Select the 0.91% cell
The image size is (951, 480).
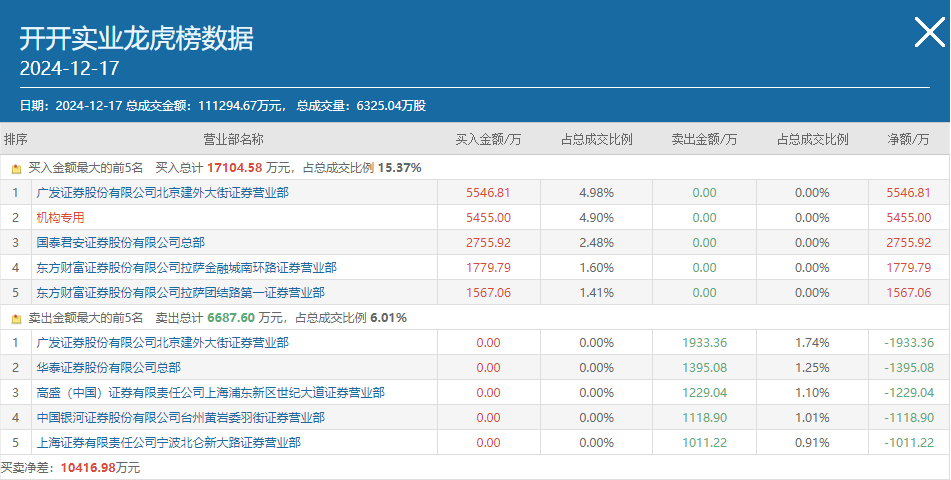(x=812, y=443)
